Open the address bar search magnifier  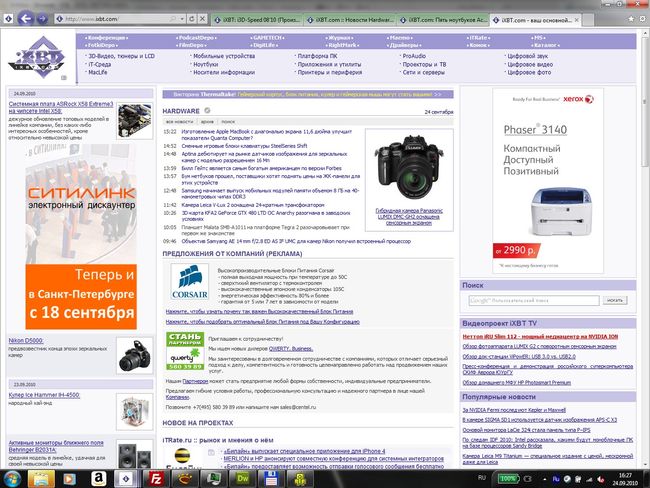pyautogui.click(x=172, y=19)
